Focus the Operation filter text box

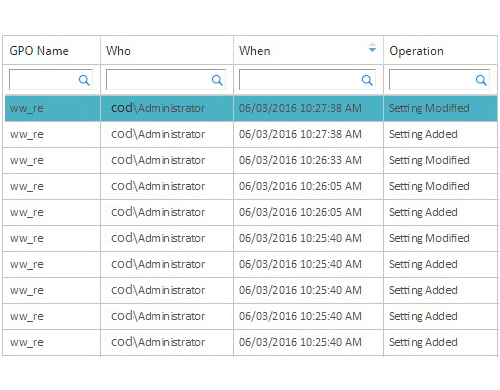point(439,80)
